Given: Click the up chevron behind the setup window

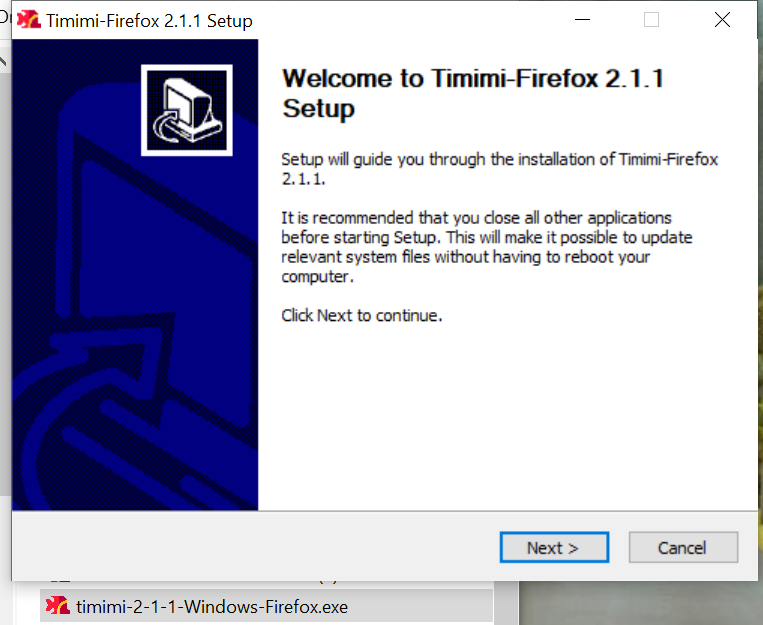Looking at the screenshot, I should coord(4,61).
